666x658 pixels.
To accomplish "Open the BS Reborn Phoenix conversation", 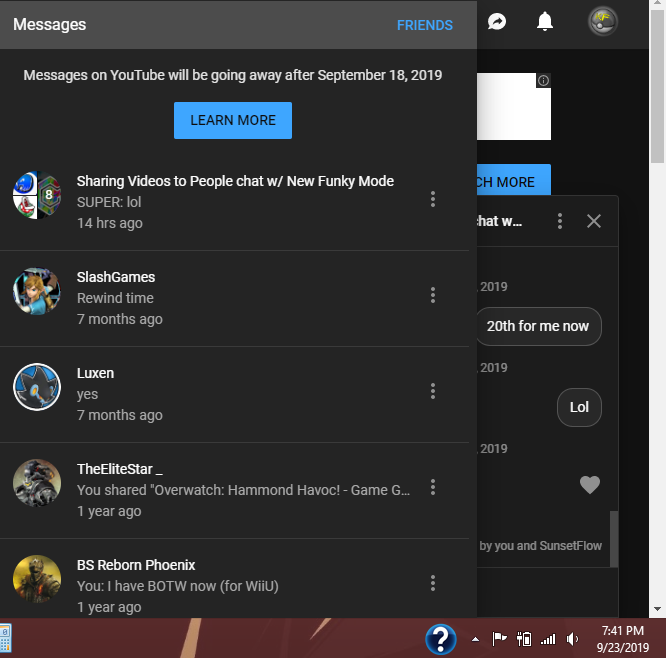I will 234,579.
